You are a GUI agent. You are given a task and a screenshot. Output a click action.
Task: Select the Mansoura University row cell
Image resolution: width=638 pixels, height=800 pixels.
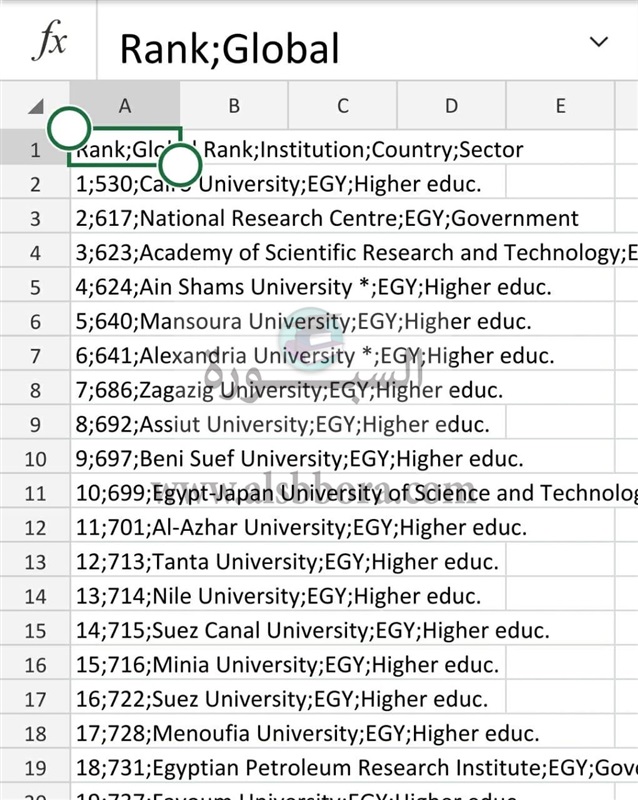125,322
